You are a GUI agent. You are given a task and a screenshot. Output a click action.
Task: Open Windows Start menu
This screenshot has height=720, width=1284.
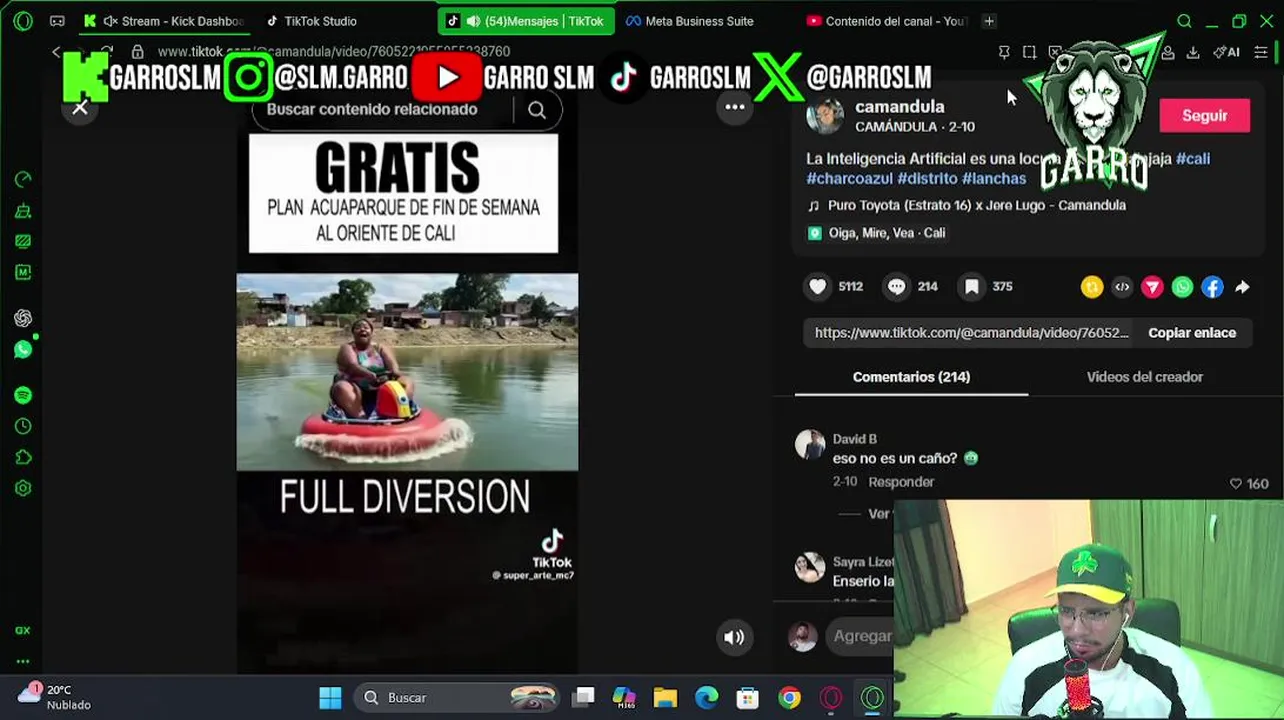330,697
